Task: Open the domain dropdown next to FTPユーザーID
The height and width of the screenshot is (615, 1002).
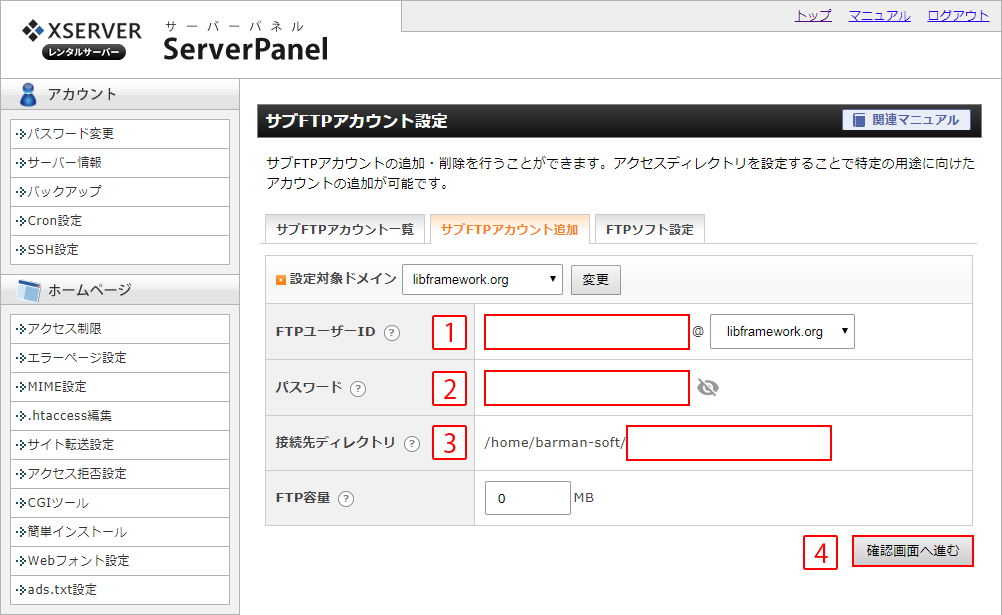Action: [782, 331]
